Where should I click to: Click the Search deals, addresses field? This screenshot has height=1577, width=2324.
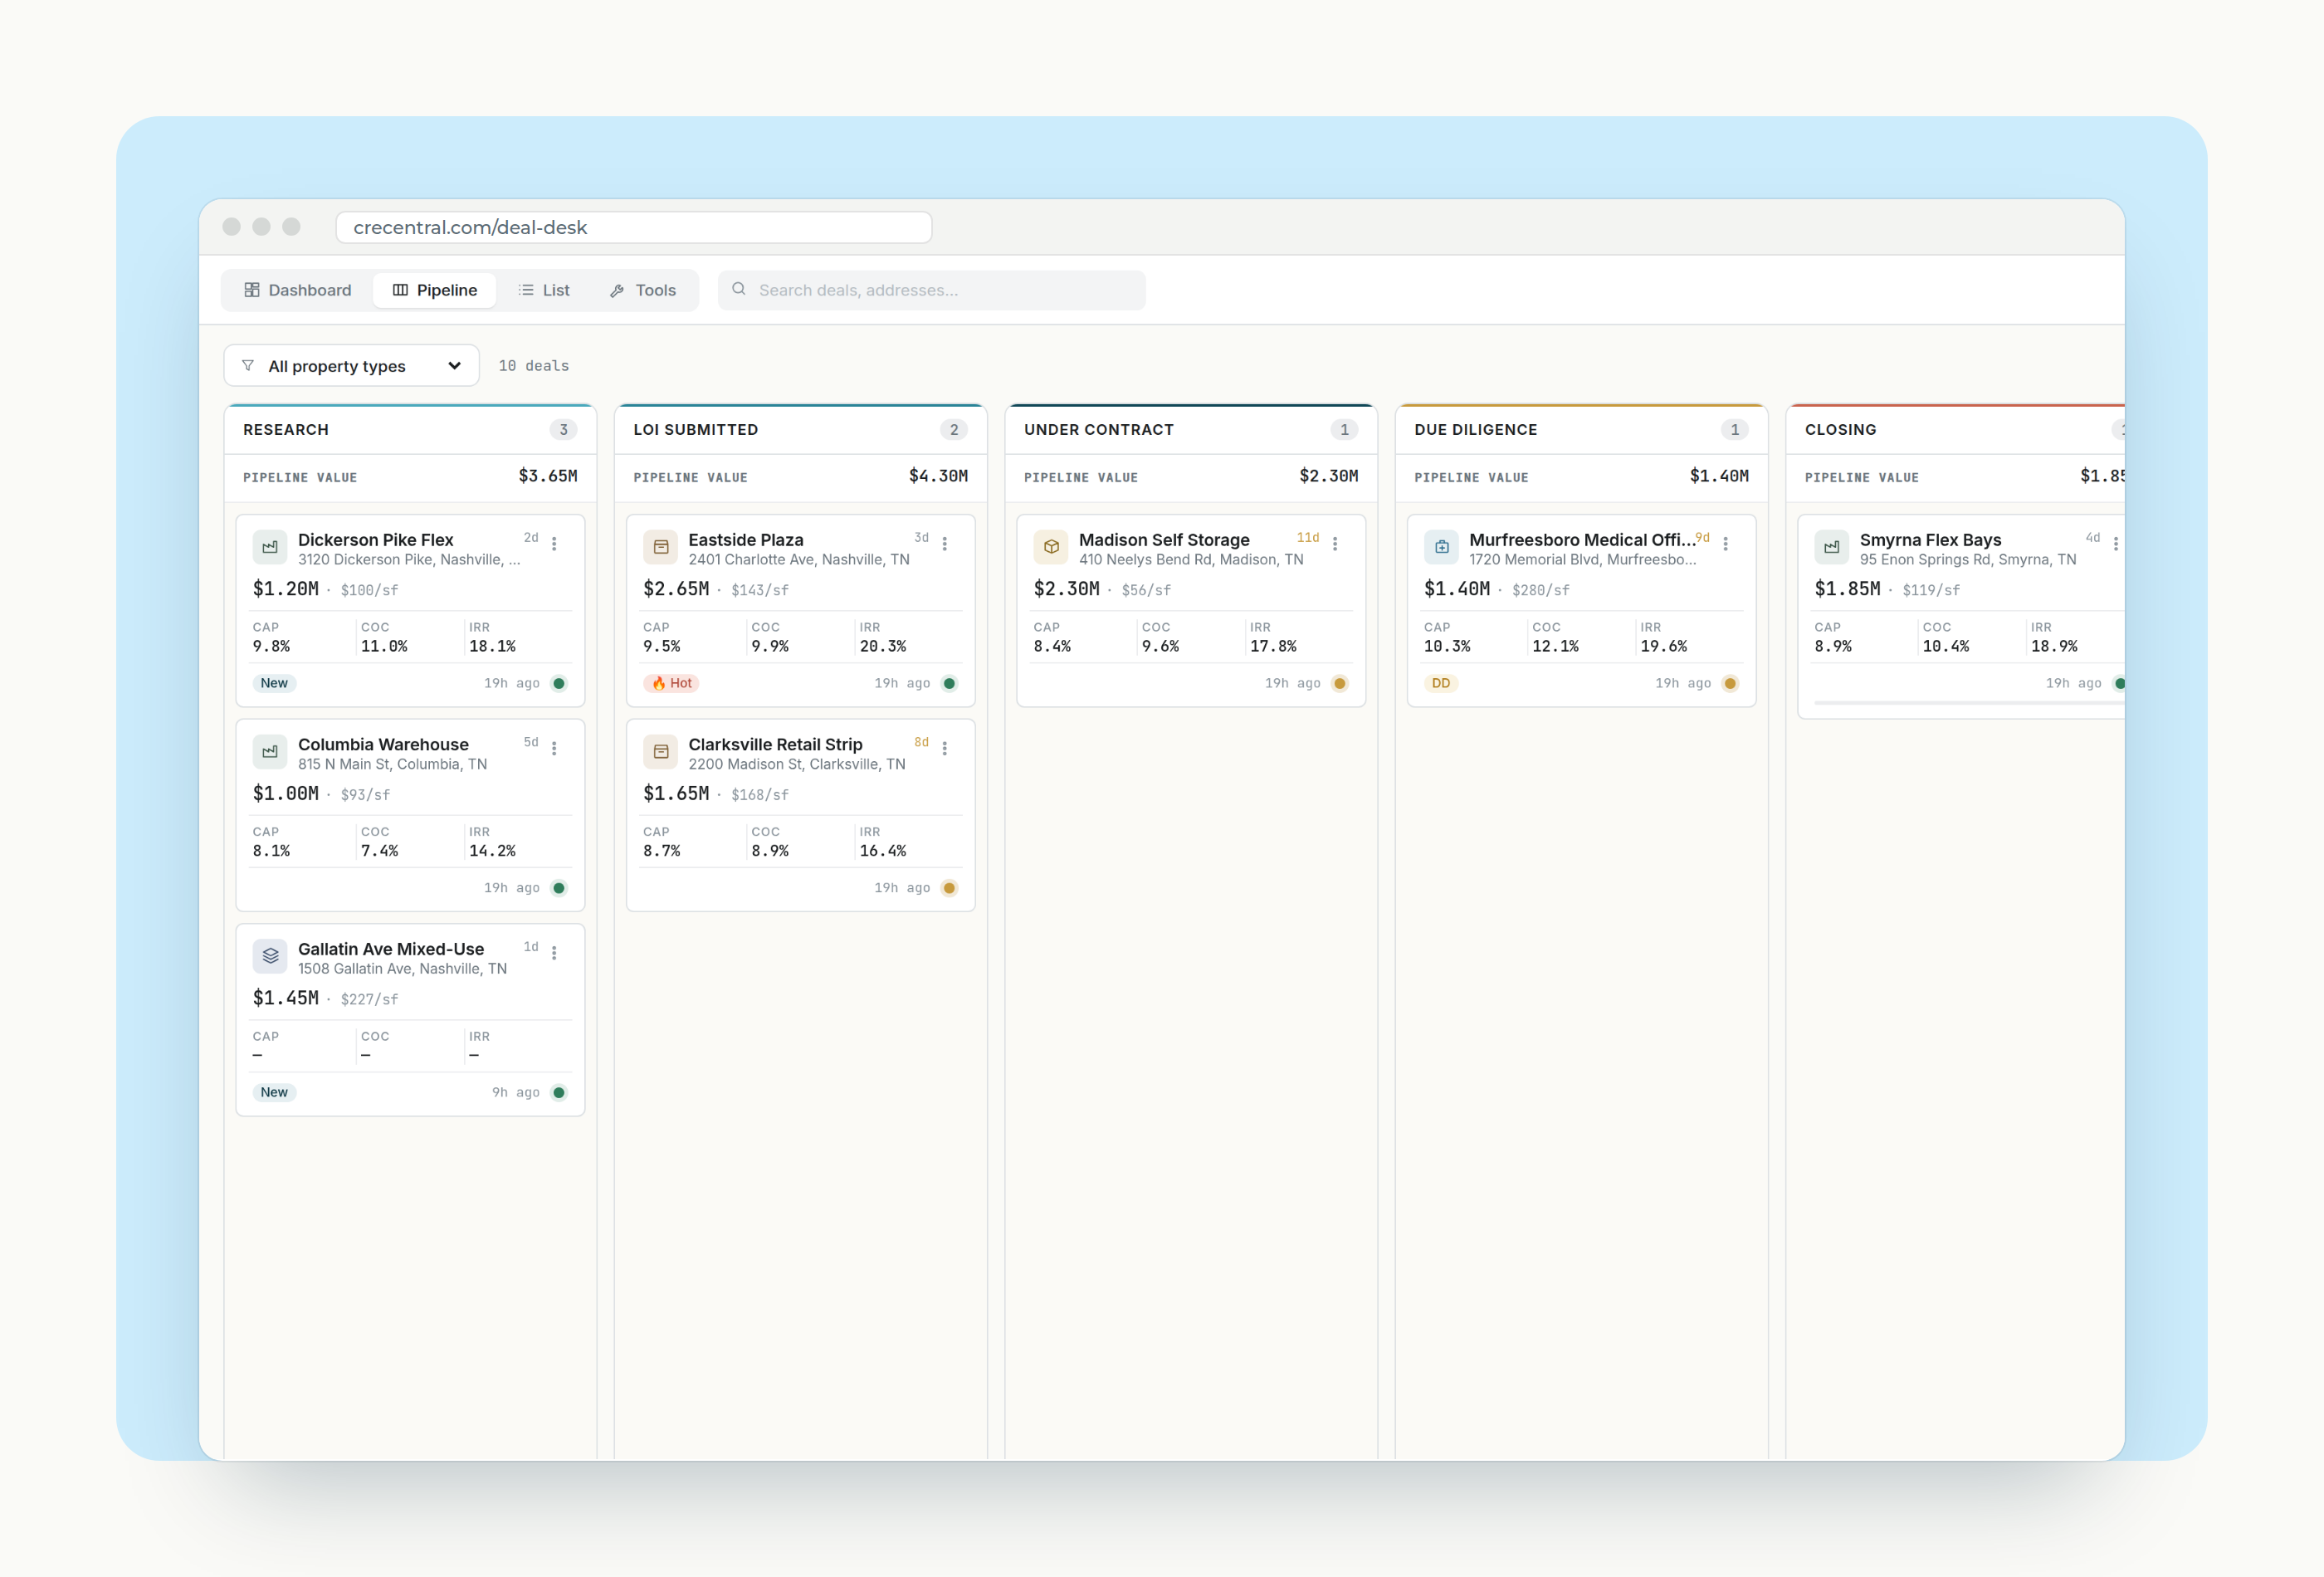931,290
